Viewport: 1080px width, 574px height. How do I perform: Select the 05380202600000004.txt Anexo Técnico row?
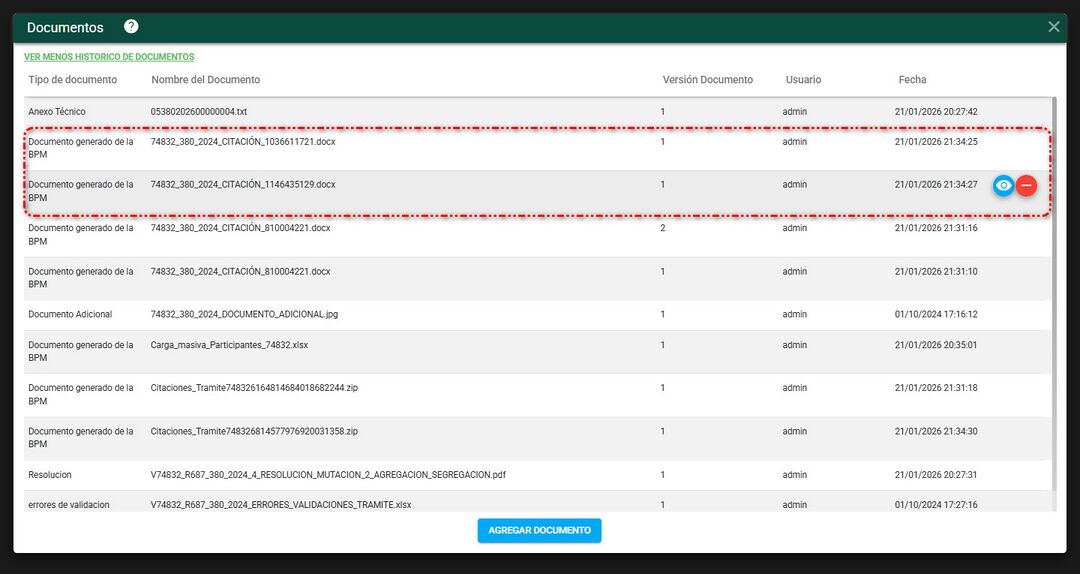click(x=199, y=112)
